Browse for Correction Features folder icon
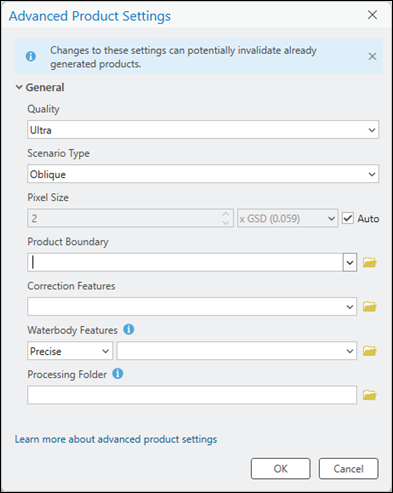This screenshot has width=393, height=493. (x=369, y=307)
